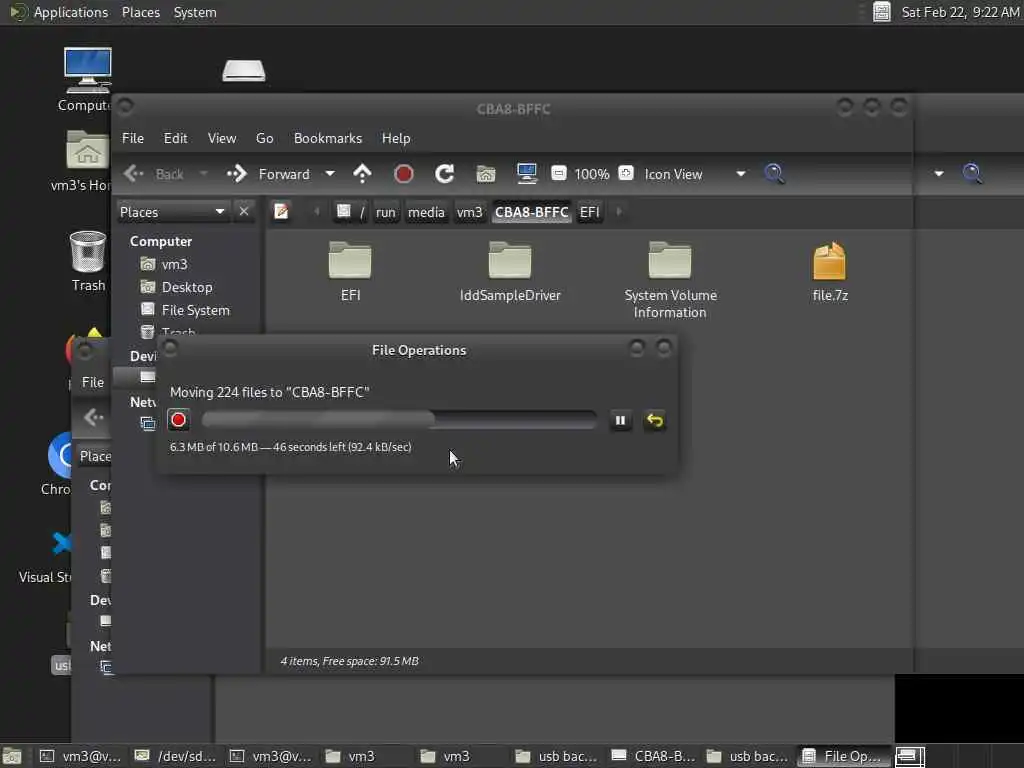Viewport: 1024px width, 768px height.
Task: Switch to File Op... taskbar entry
Action: coord(844,756)
